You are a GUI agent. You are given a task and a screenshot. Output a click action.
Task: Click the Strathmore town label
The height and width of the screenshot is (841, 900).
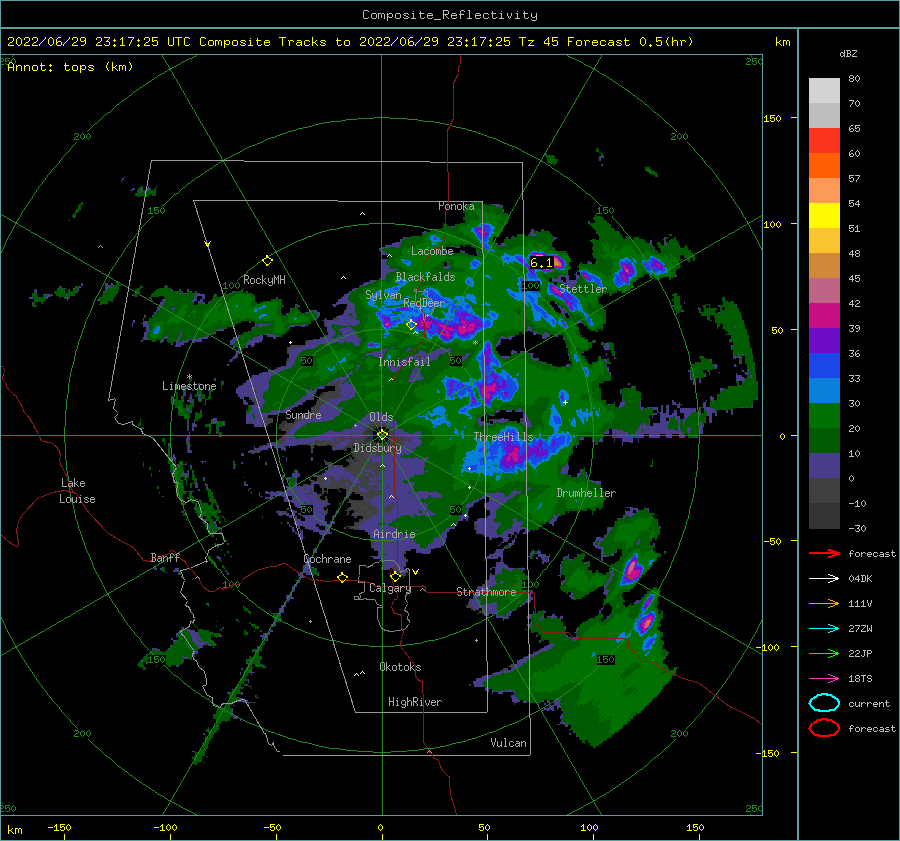tap(486, 592)
